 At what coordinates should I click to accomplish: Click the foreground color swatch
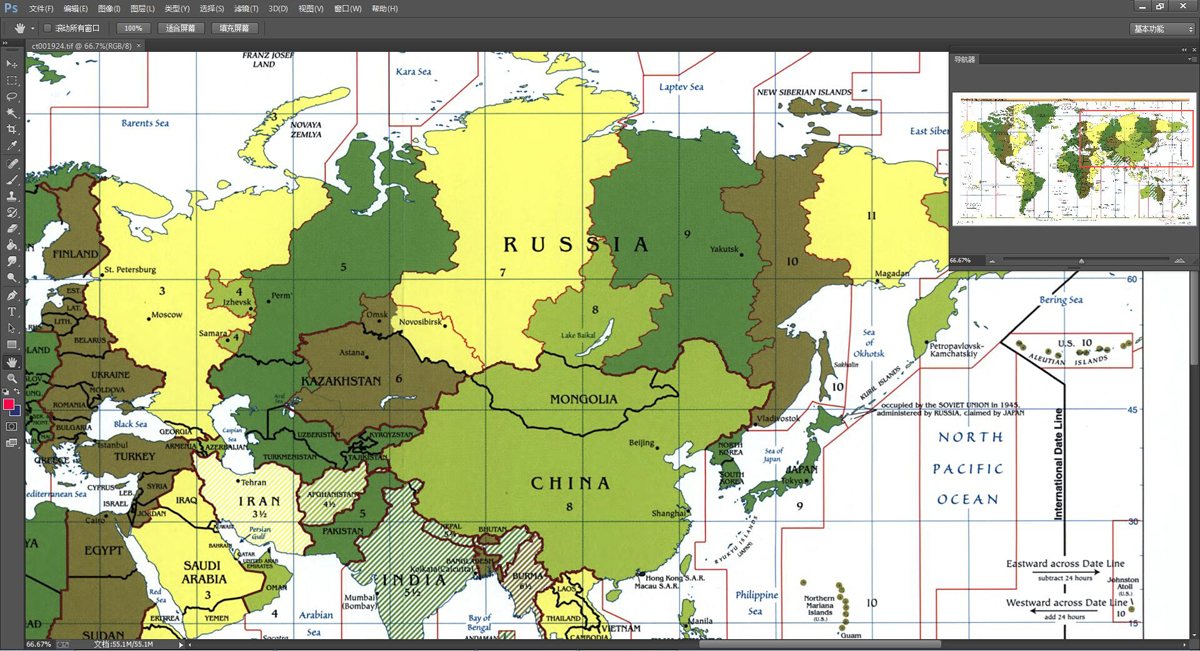[9, 404]
